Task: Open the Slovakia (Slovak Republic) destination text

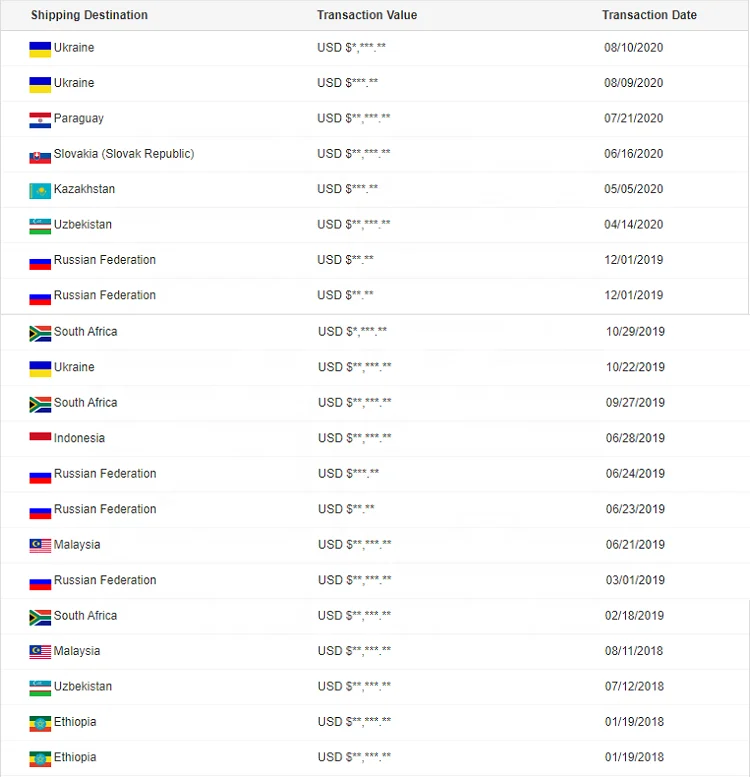Action: 124,154
